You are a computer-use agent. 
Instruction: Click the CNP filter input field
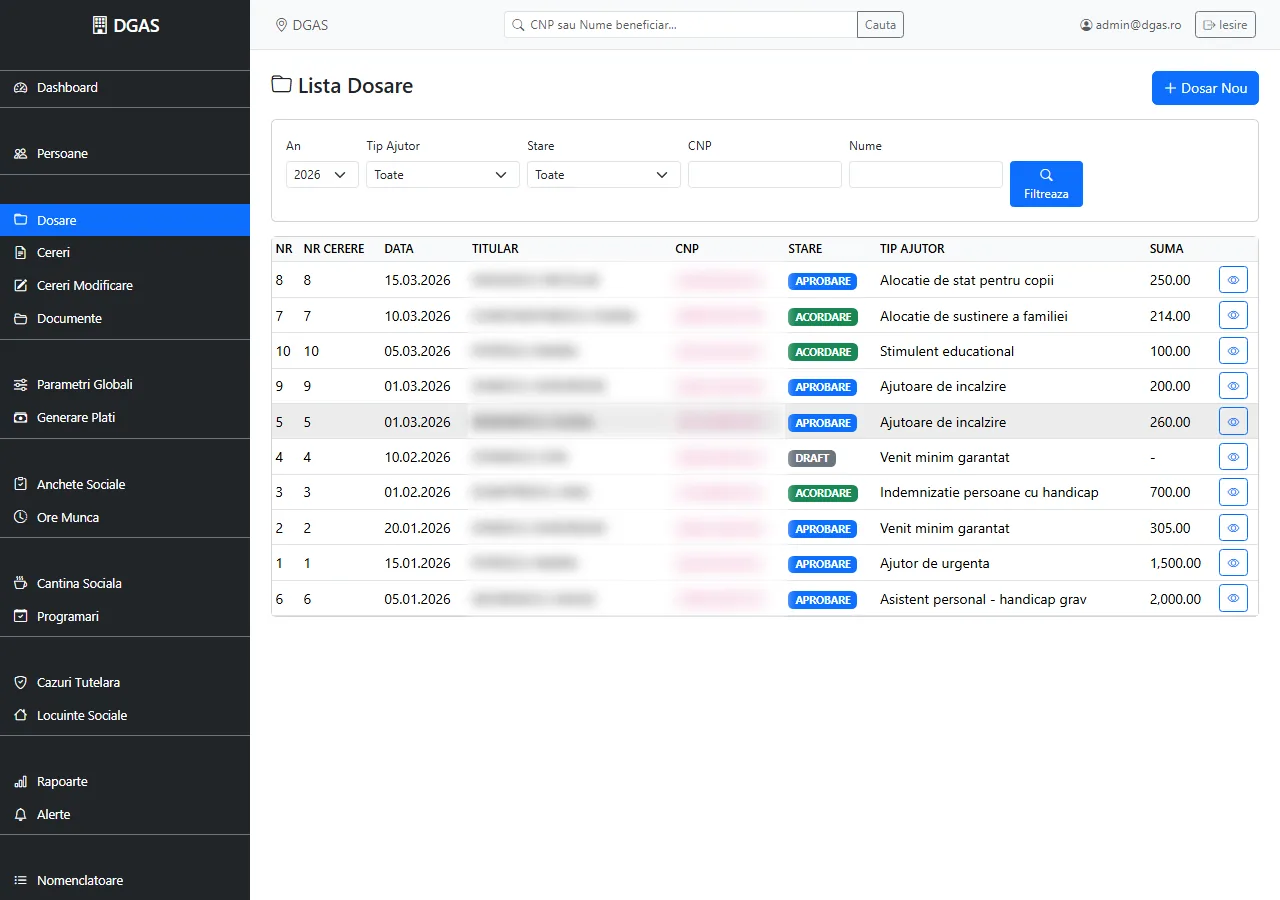click(765, 175)
